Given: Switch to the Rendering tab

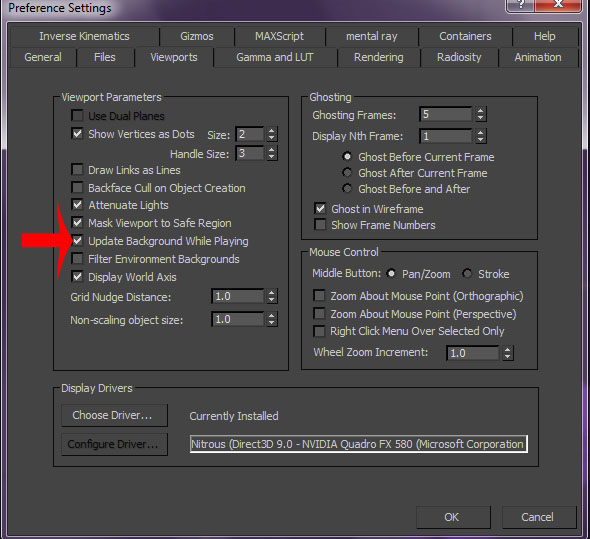Looking at the screenshot, I should tap(379, 57).
